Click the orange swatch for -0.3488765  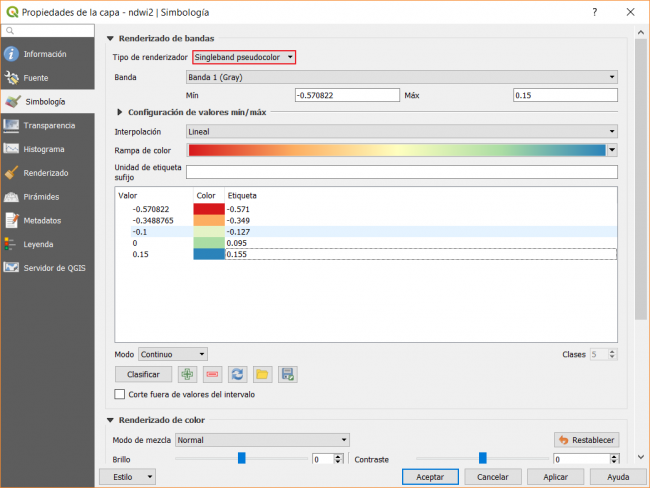(209, 220)
